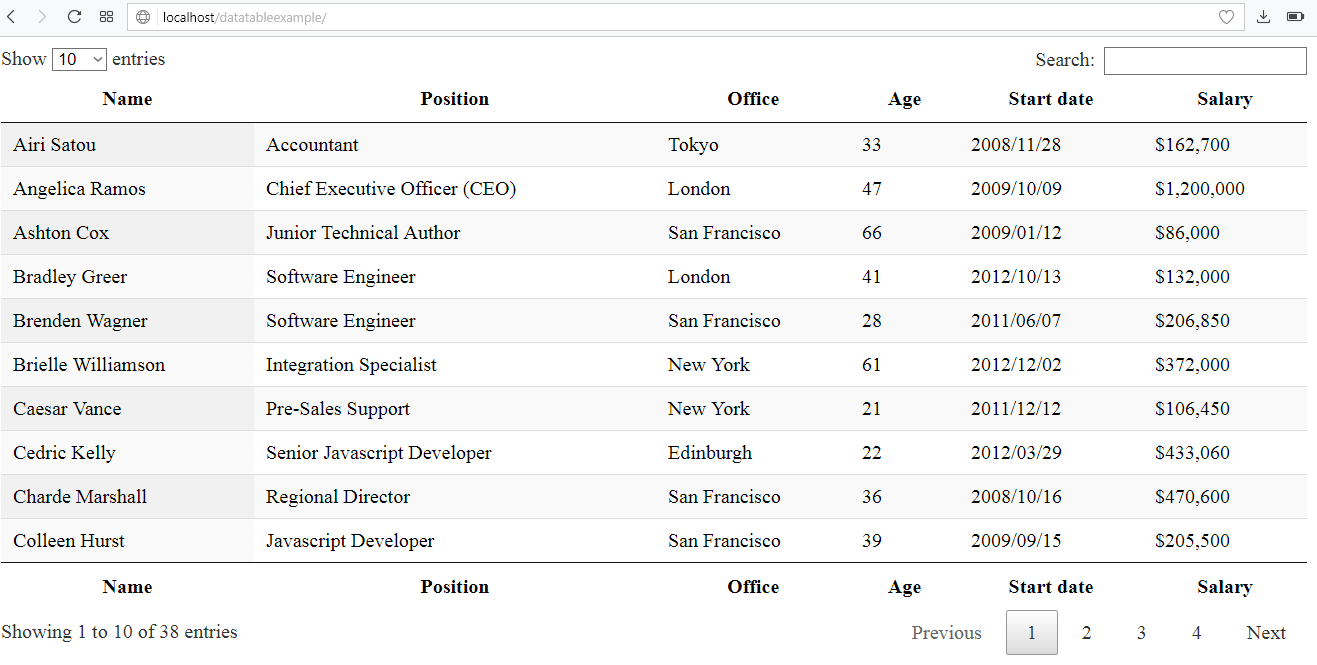The height and width of the screenshot is (665, 1317).
Task: Add page to favorites via heart icon
Action: click(x=1227, y=16)
